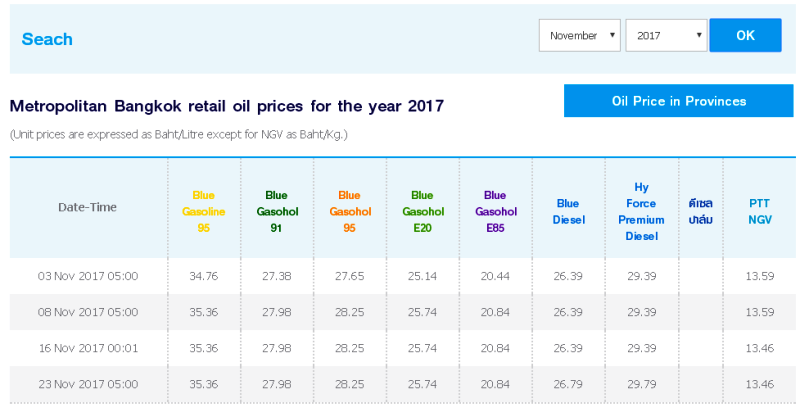Select the Blue Diesel column header

tap(568, 212)
